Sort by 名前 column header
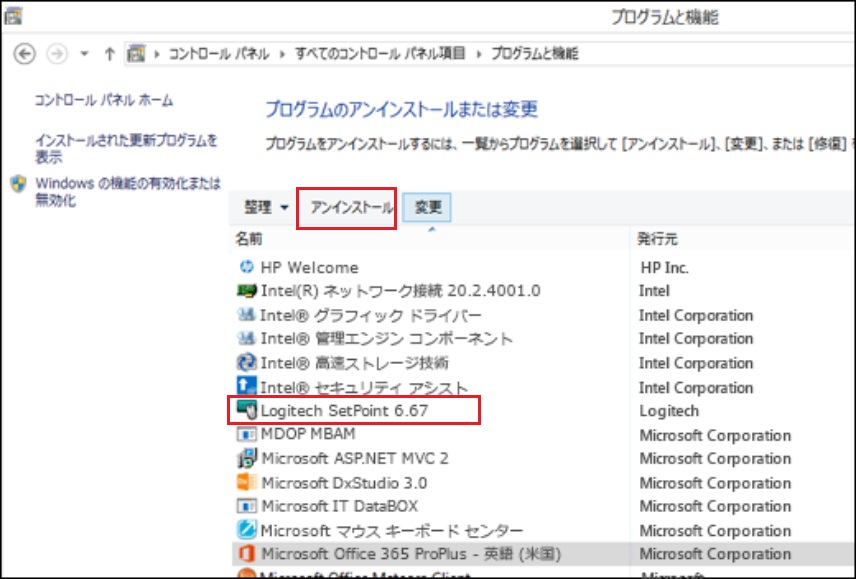Viewport: 856px width, 579px height. coord(249,238)
